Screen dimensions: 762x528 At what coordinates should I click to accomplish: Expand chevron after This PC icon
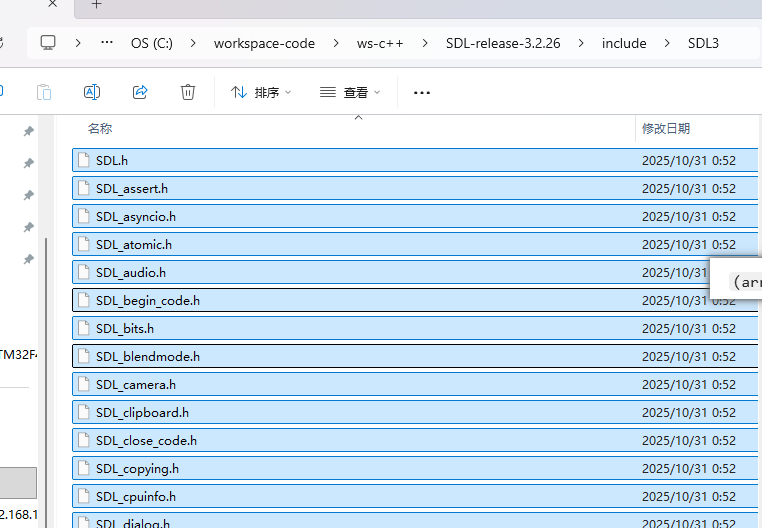click(78, 43)
